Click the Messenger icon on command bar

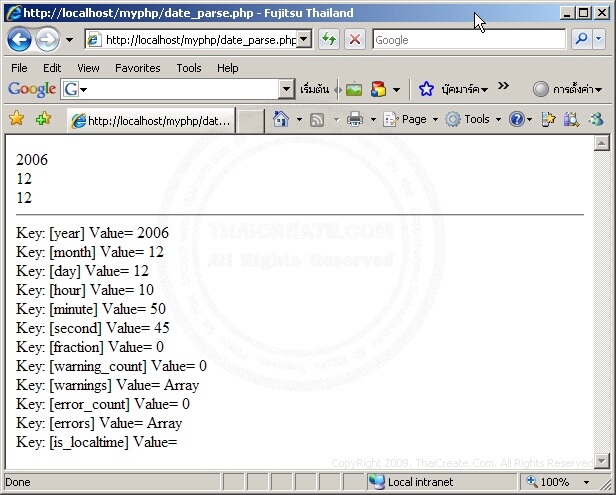coord(596,119)
